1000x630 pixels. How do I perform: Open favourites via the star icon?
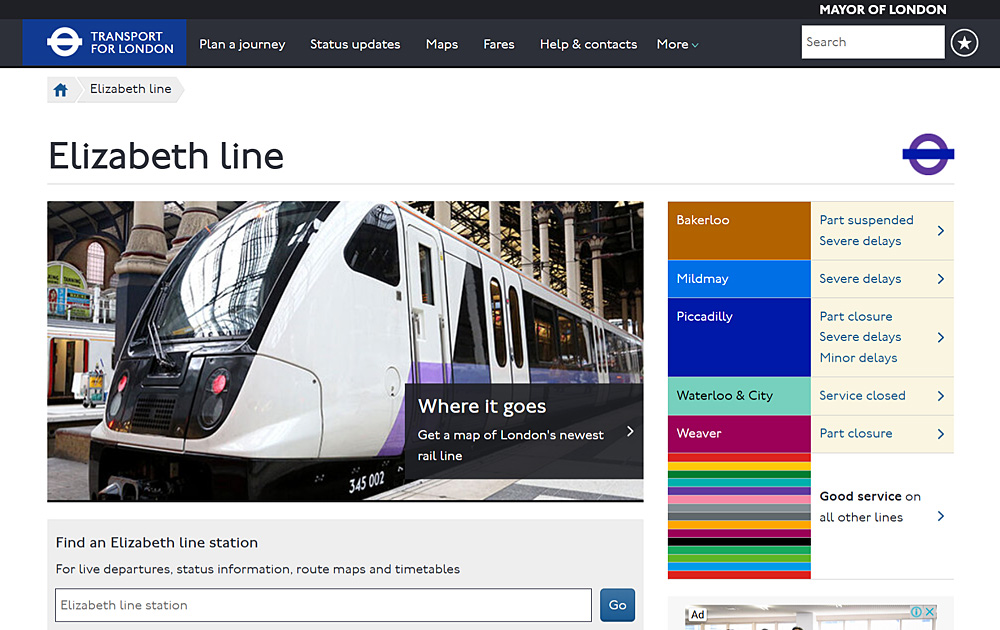point(964,43)
